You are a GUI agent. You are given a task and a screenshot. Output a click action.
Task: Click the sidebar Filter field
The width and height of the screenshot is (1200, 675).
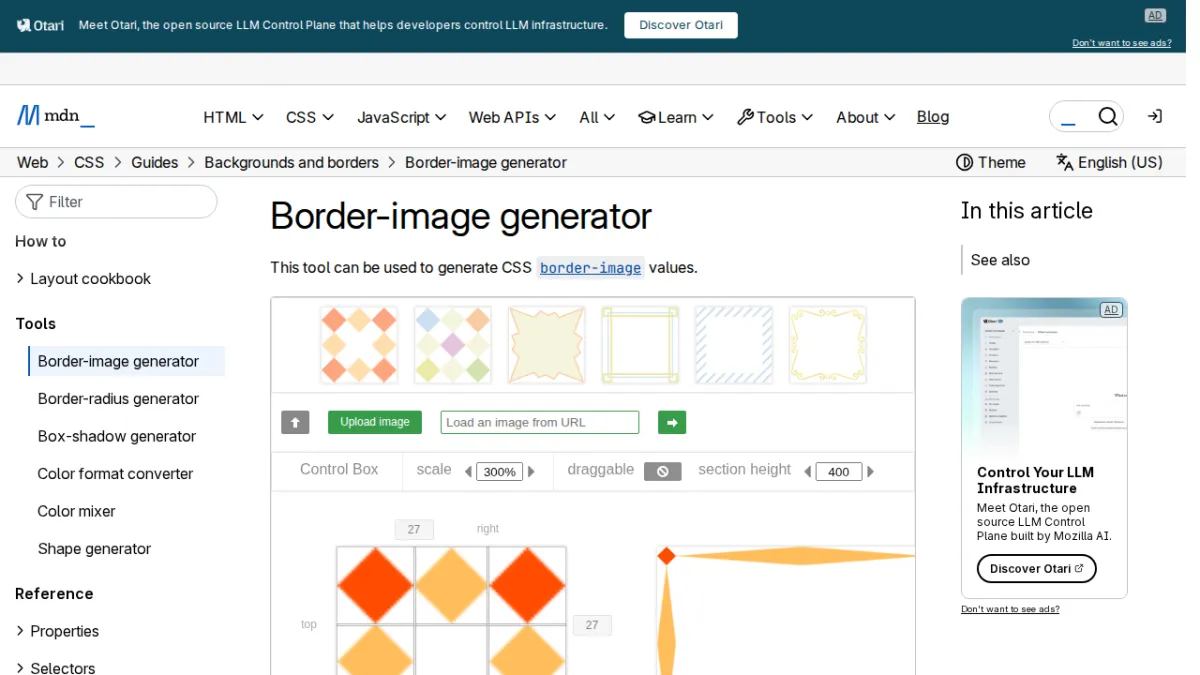pos(116,202)
